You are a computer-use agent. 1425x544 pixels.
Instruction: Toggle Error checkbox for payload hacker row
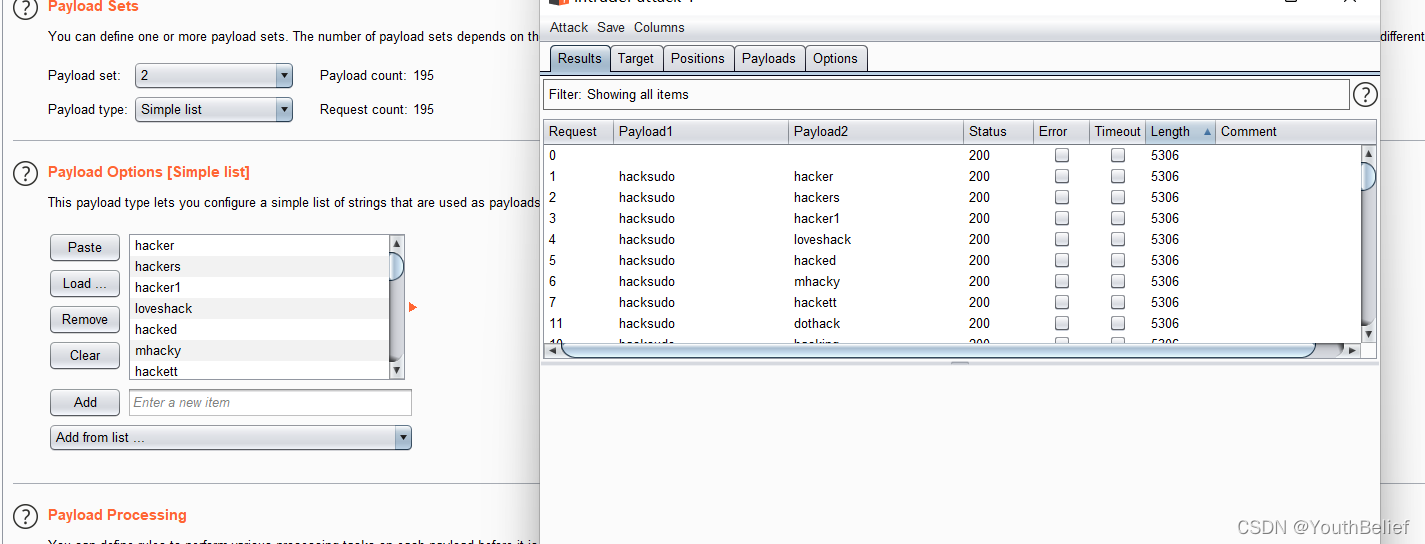click(1062, 176)
